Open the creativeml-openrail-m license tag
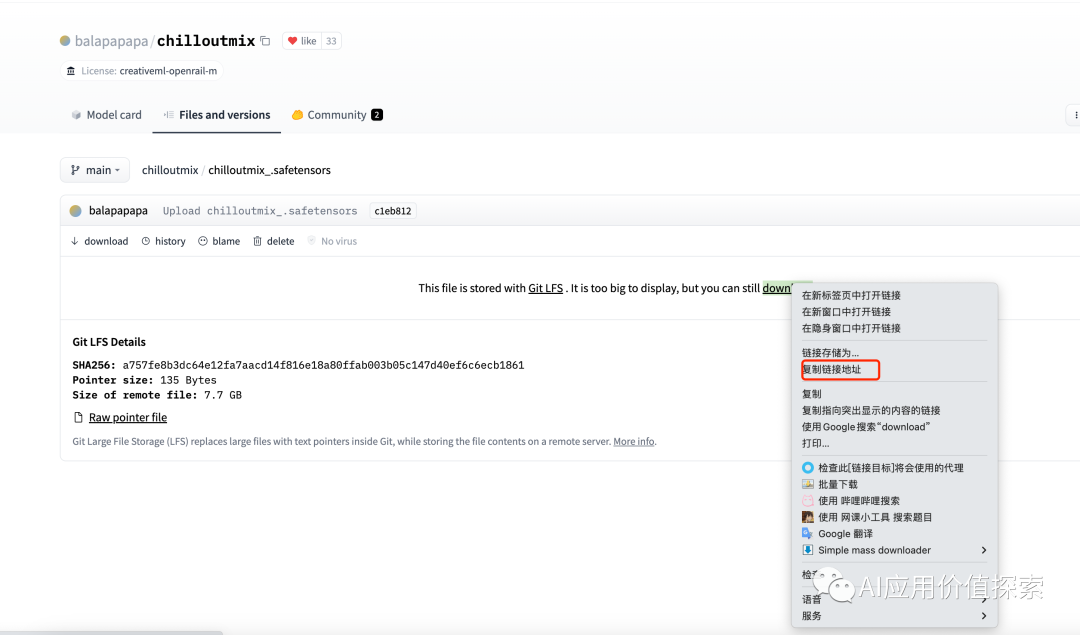 (x=142, y=71)
